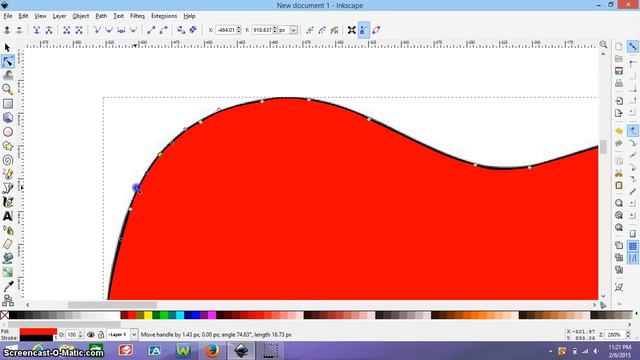This screenshot has height=360, width=640.
Task: Select the Ellipse circle tool
Action: 8,132
